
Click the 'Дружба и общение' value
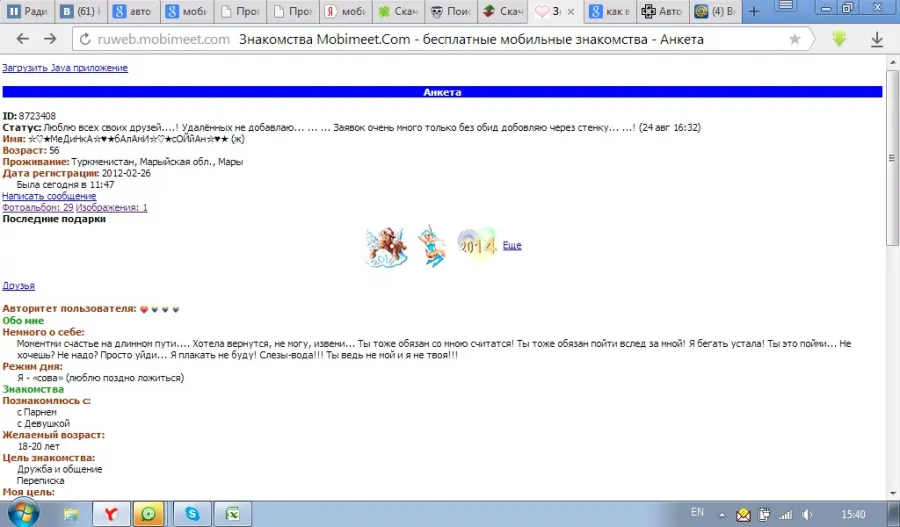point(60,469)
